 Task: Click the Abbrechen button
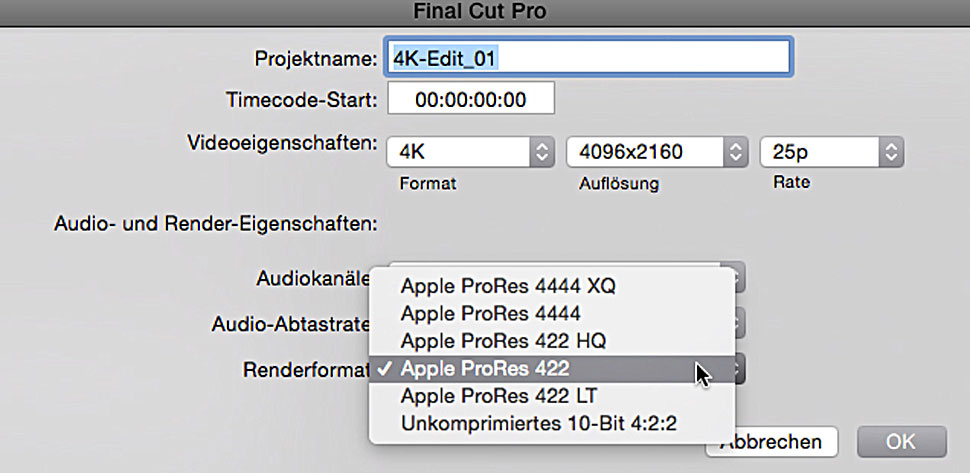point(773,441)
